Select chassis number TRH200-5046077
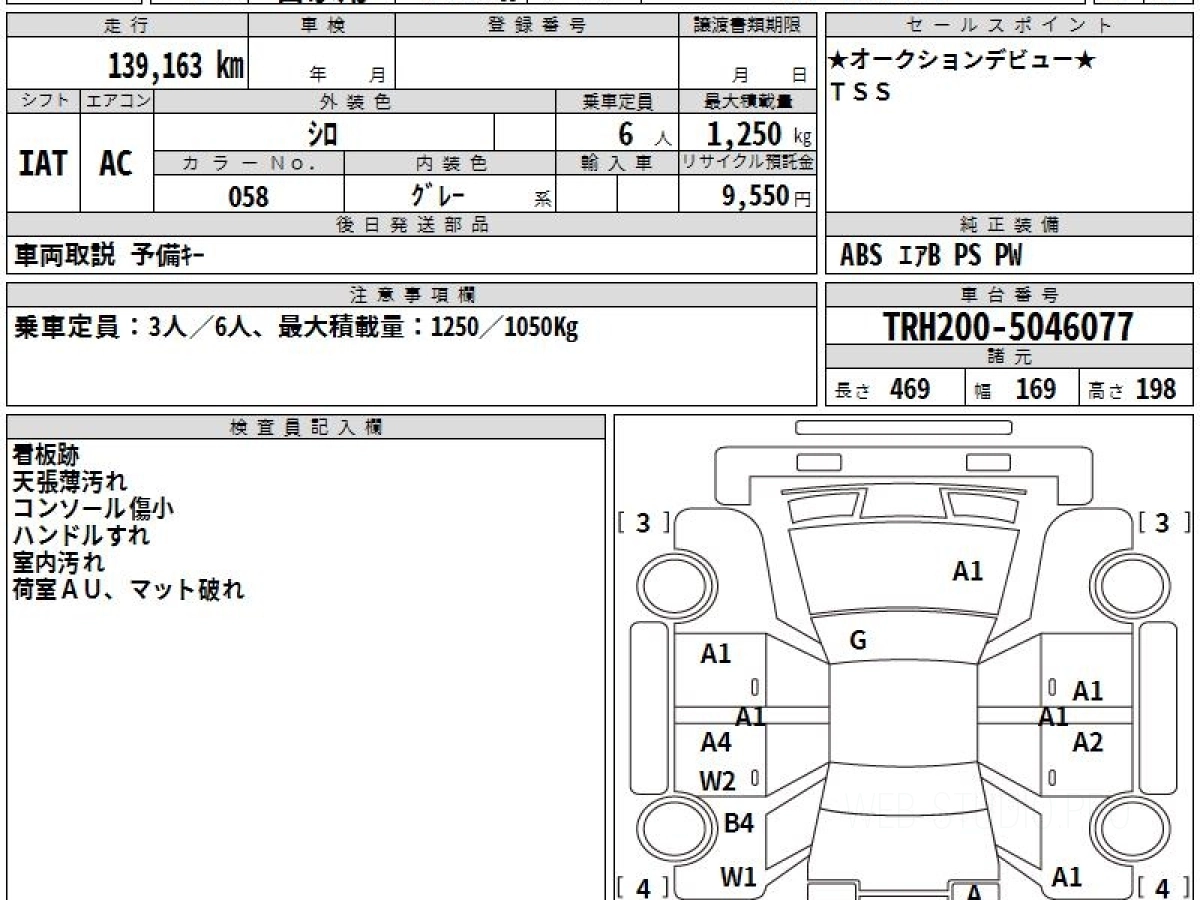 [1008, 326]
